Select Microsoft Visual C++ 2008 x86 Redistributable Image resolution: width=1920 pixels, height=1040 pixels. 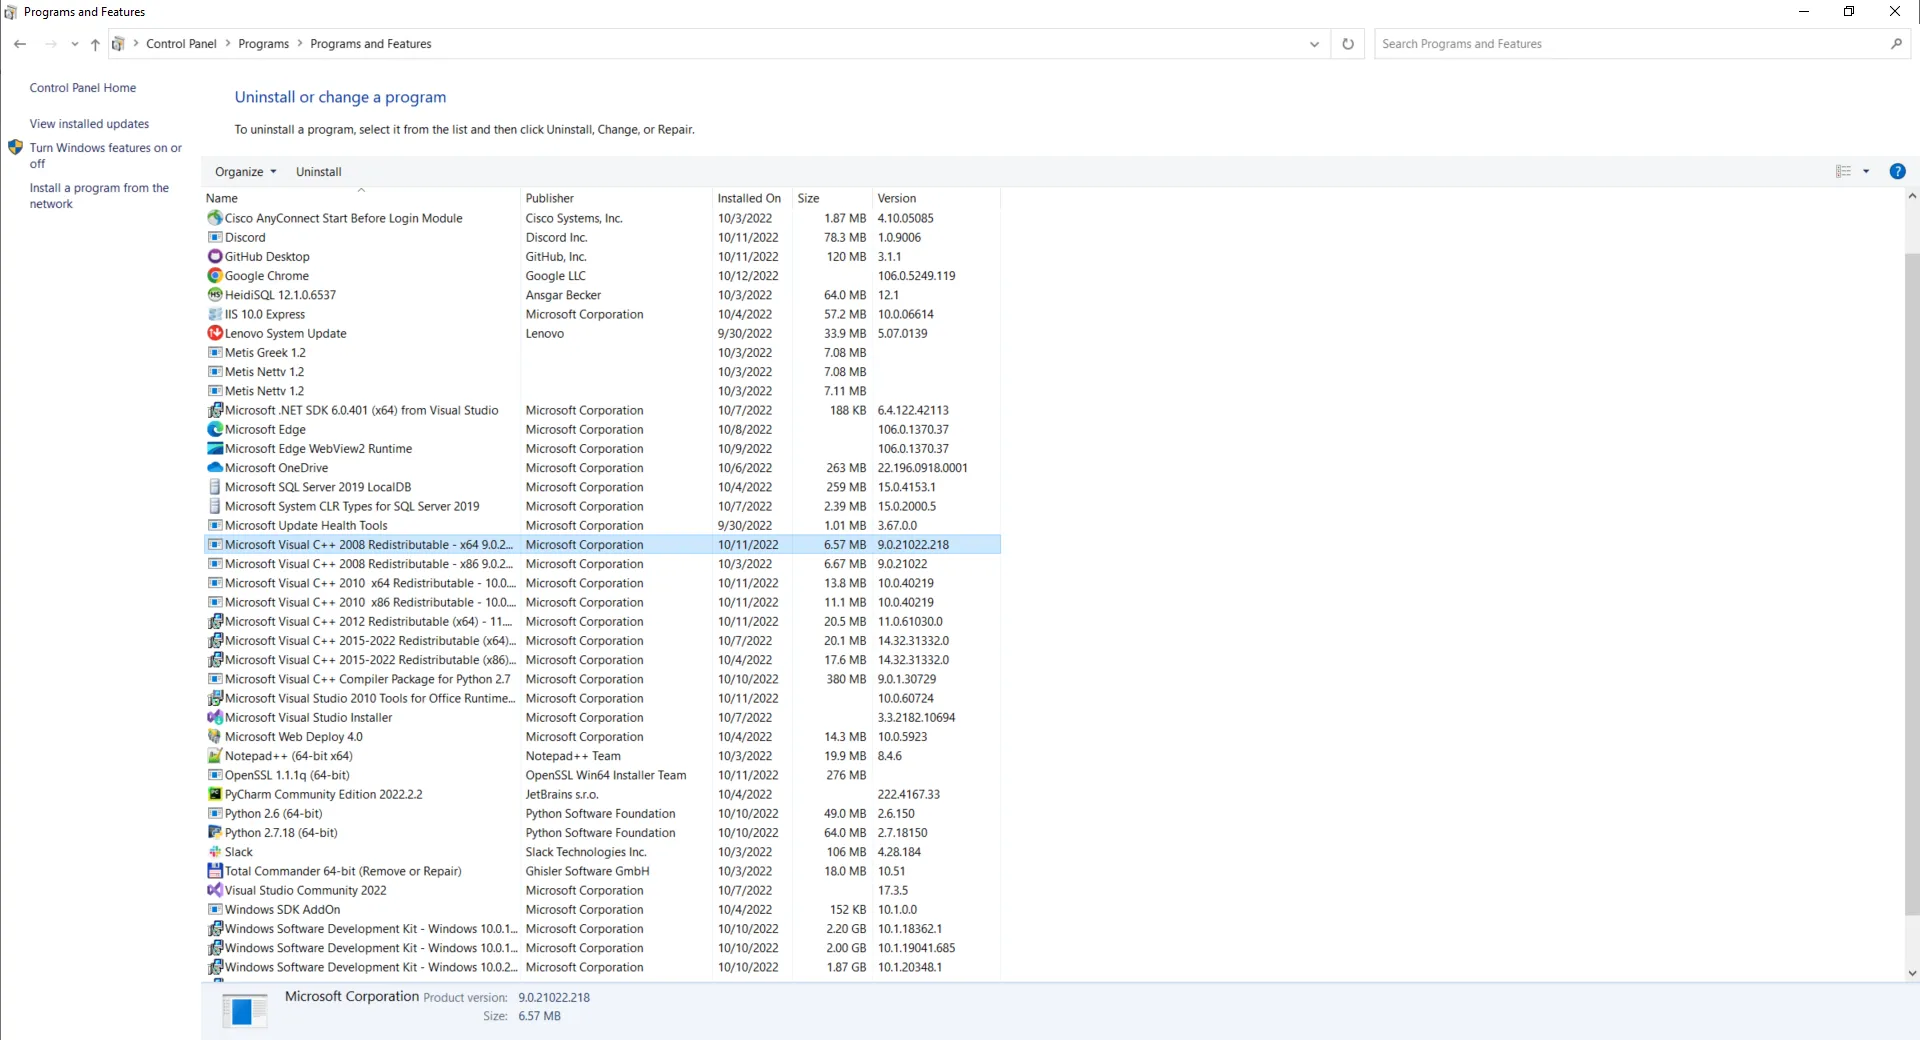coord(602,564)
